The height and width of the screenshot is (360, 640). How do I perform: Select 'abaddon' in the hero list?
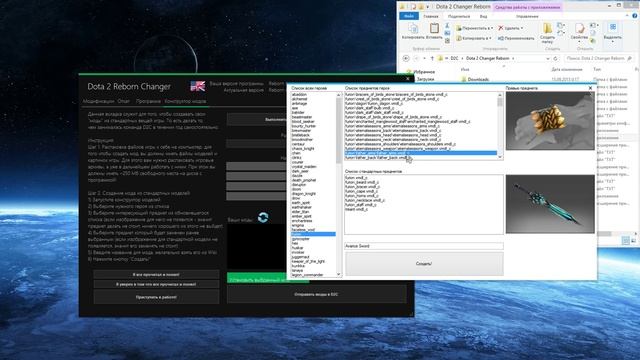pos(299,94)
